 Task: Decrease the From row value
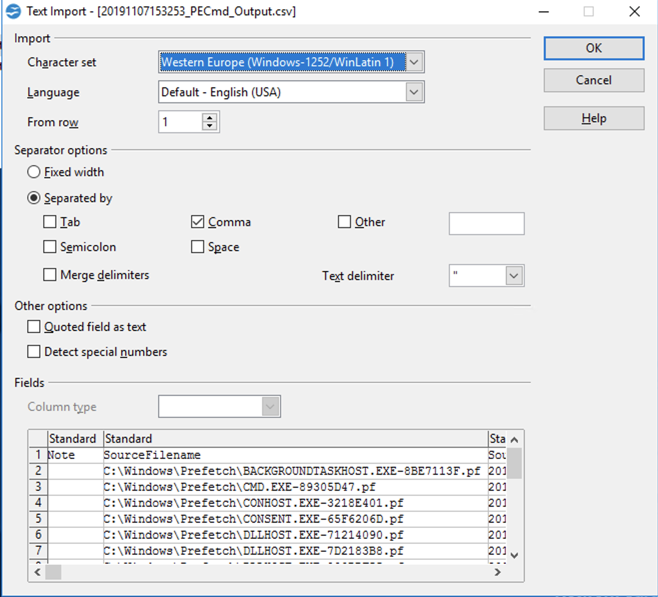click(x=209, y=126)
